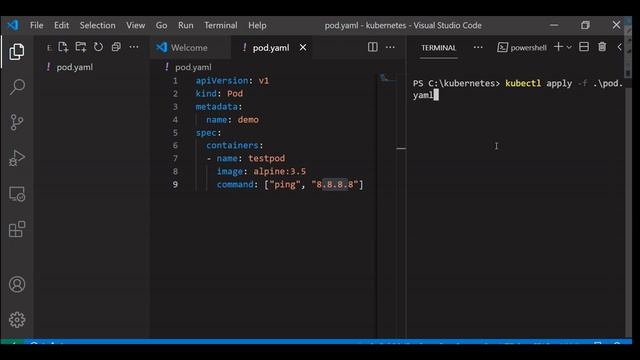Click the 'apiVersion' key on line 1

(x=222, y=80)
